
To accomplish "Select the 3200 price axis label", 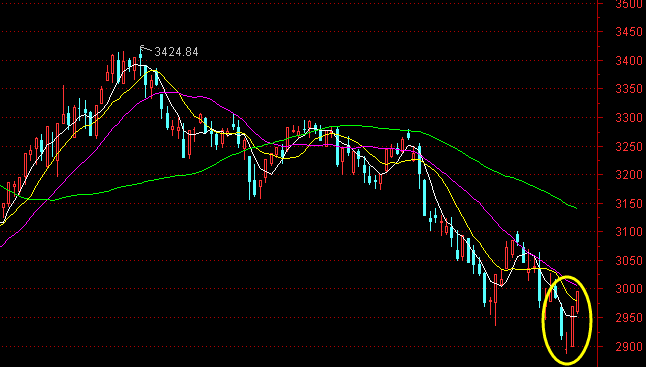I will [x=629, y=175].
